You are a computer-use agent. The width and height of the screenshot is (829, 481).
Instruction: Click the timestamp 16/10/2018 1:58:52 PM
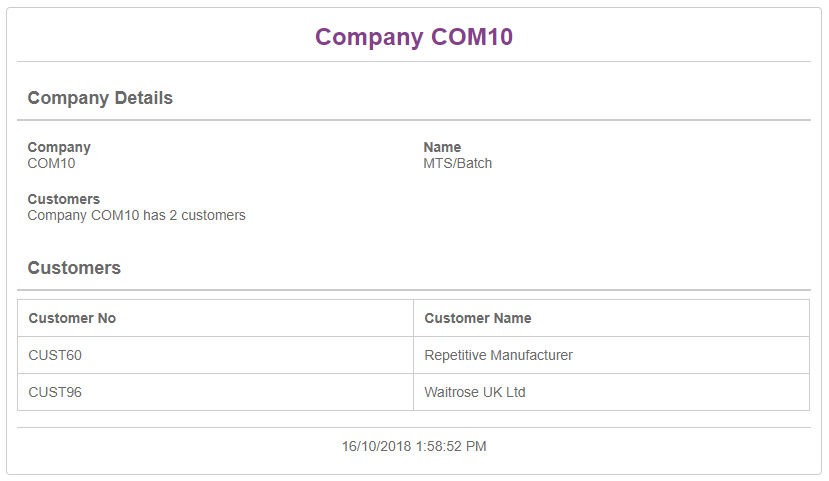tap(414, 446)
